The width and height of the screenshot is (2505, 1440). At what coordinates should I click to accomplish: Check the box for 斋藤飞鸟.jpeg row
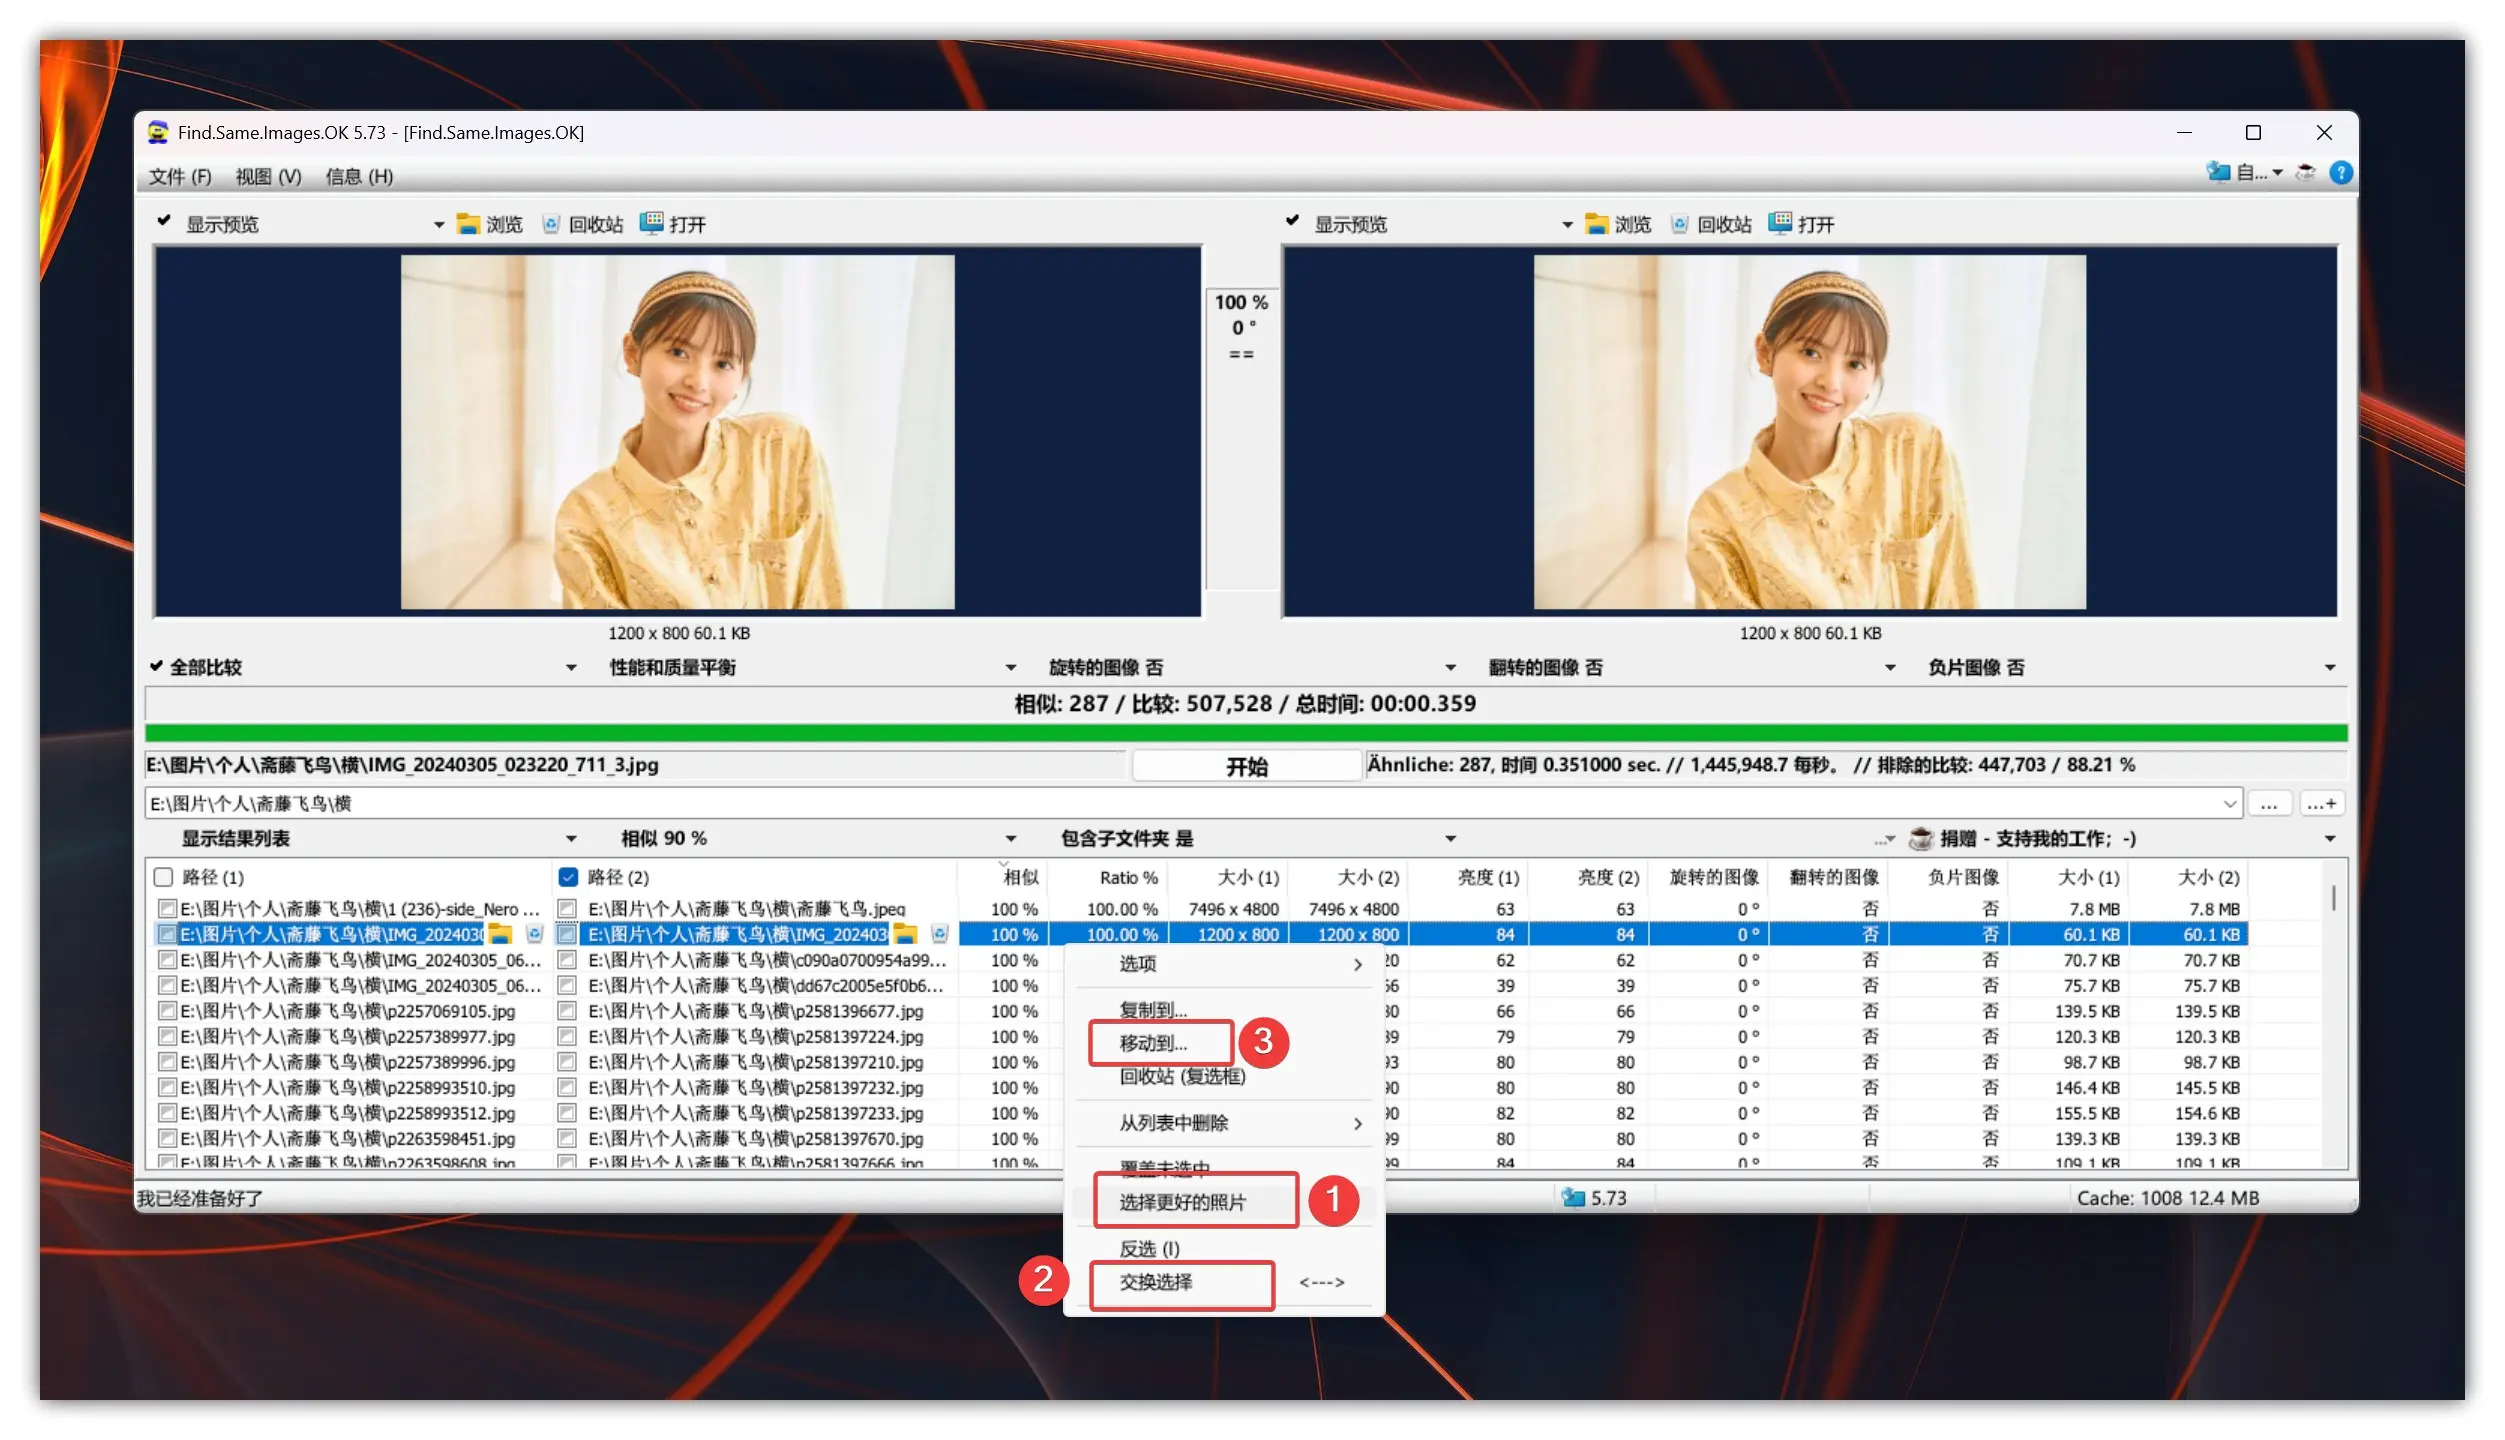tap(567, 909)
